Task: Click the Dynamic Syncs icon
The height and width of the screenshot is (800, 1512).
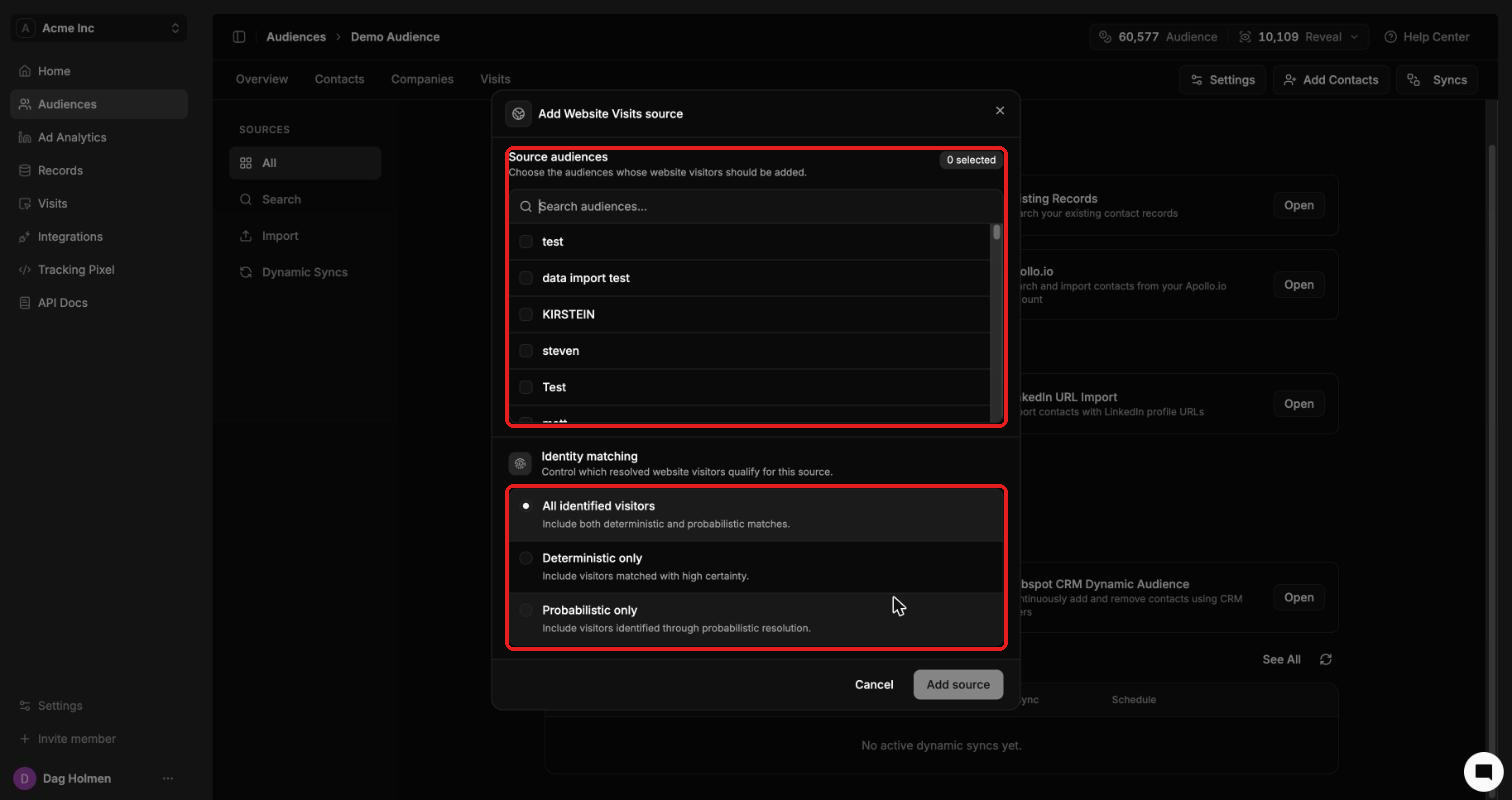Action: click(246, 272)
